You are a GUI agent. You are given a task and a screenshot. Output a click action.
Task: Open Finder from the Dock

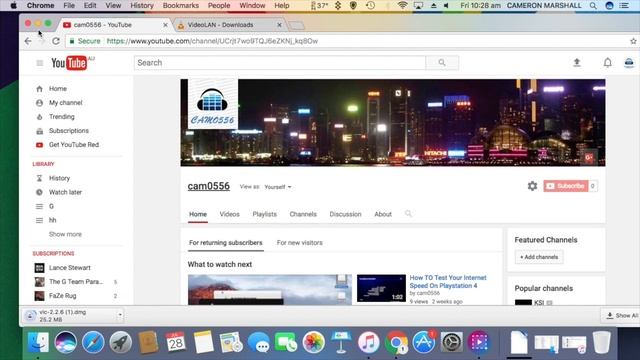pos(38,342)
